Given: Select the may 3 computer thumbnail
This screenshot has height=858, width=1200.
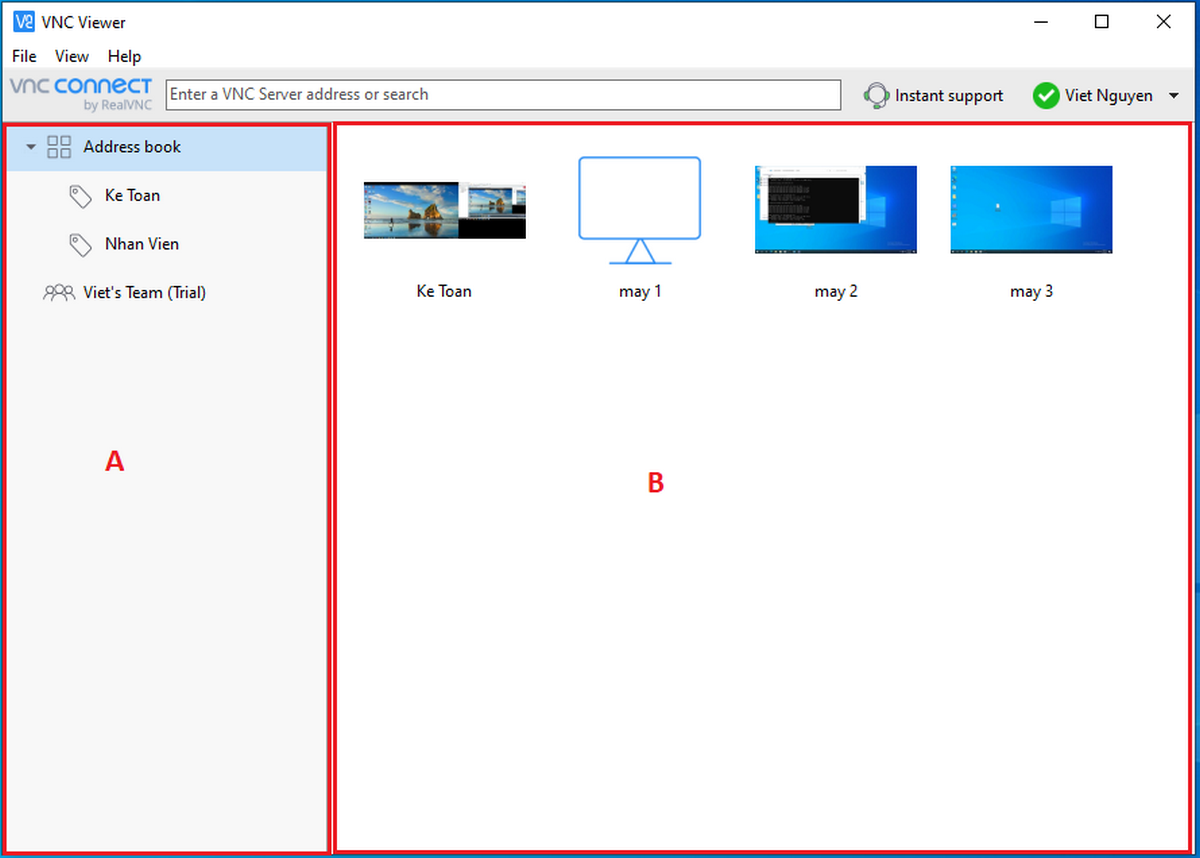Looking at the screenshot, I should coord(1031,210).
